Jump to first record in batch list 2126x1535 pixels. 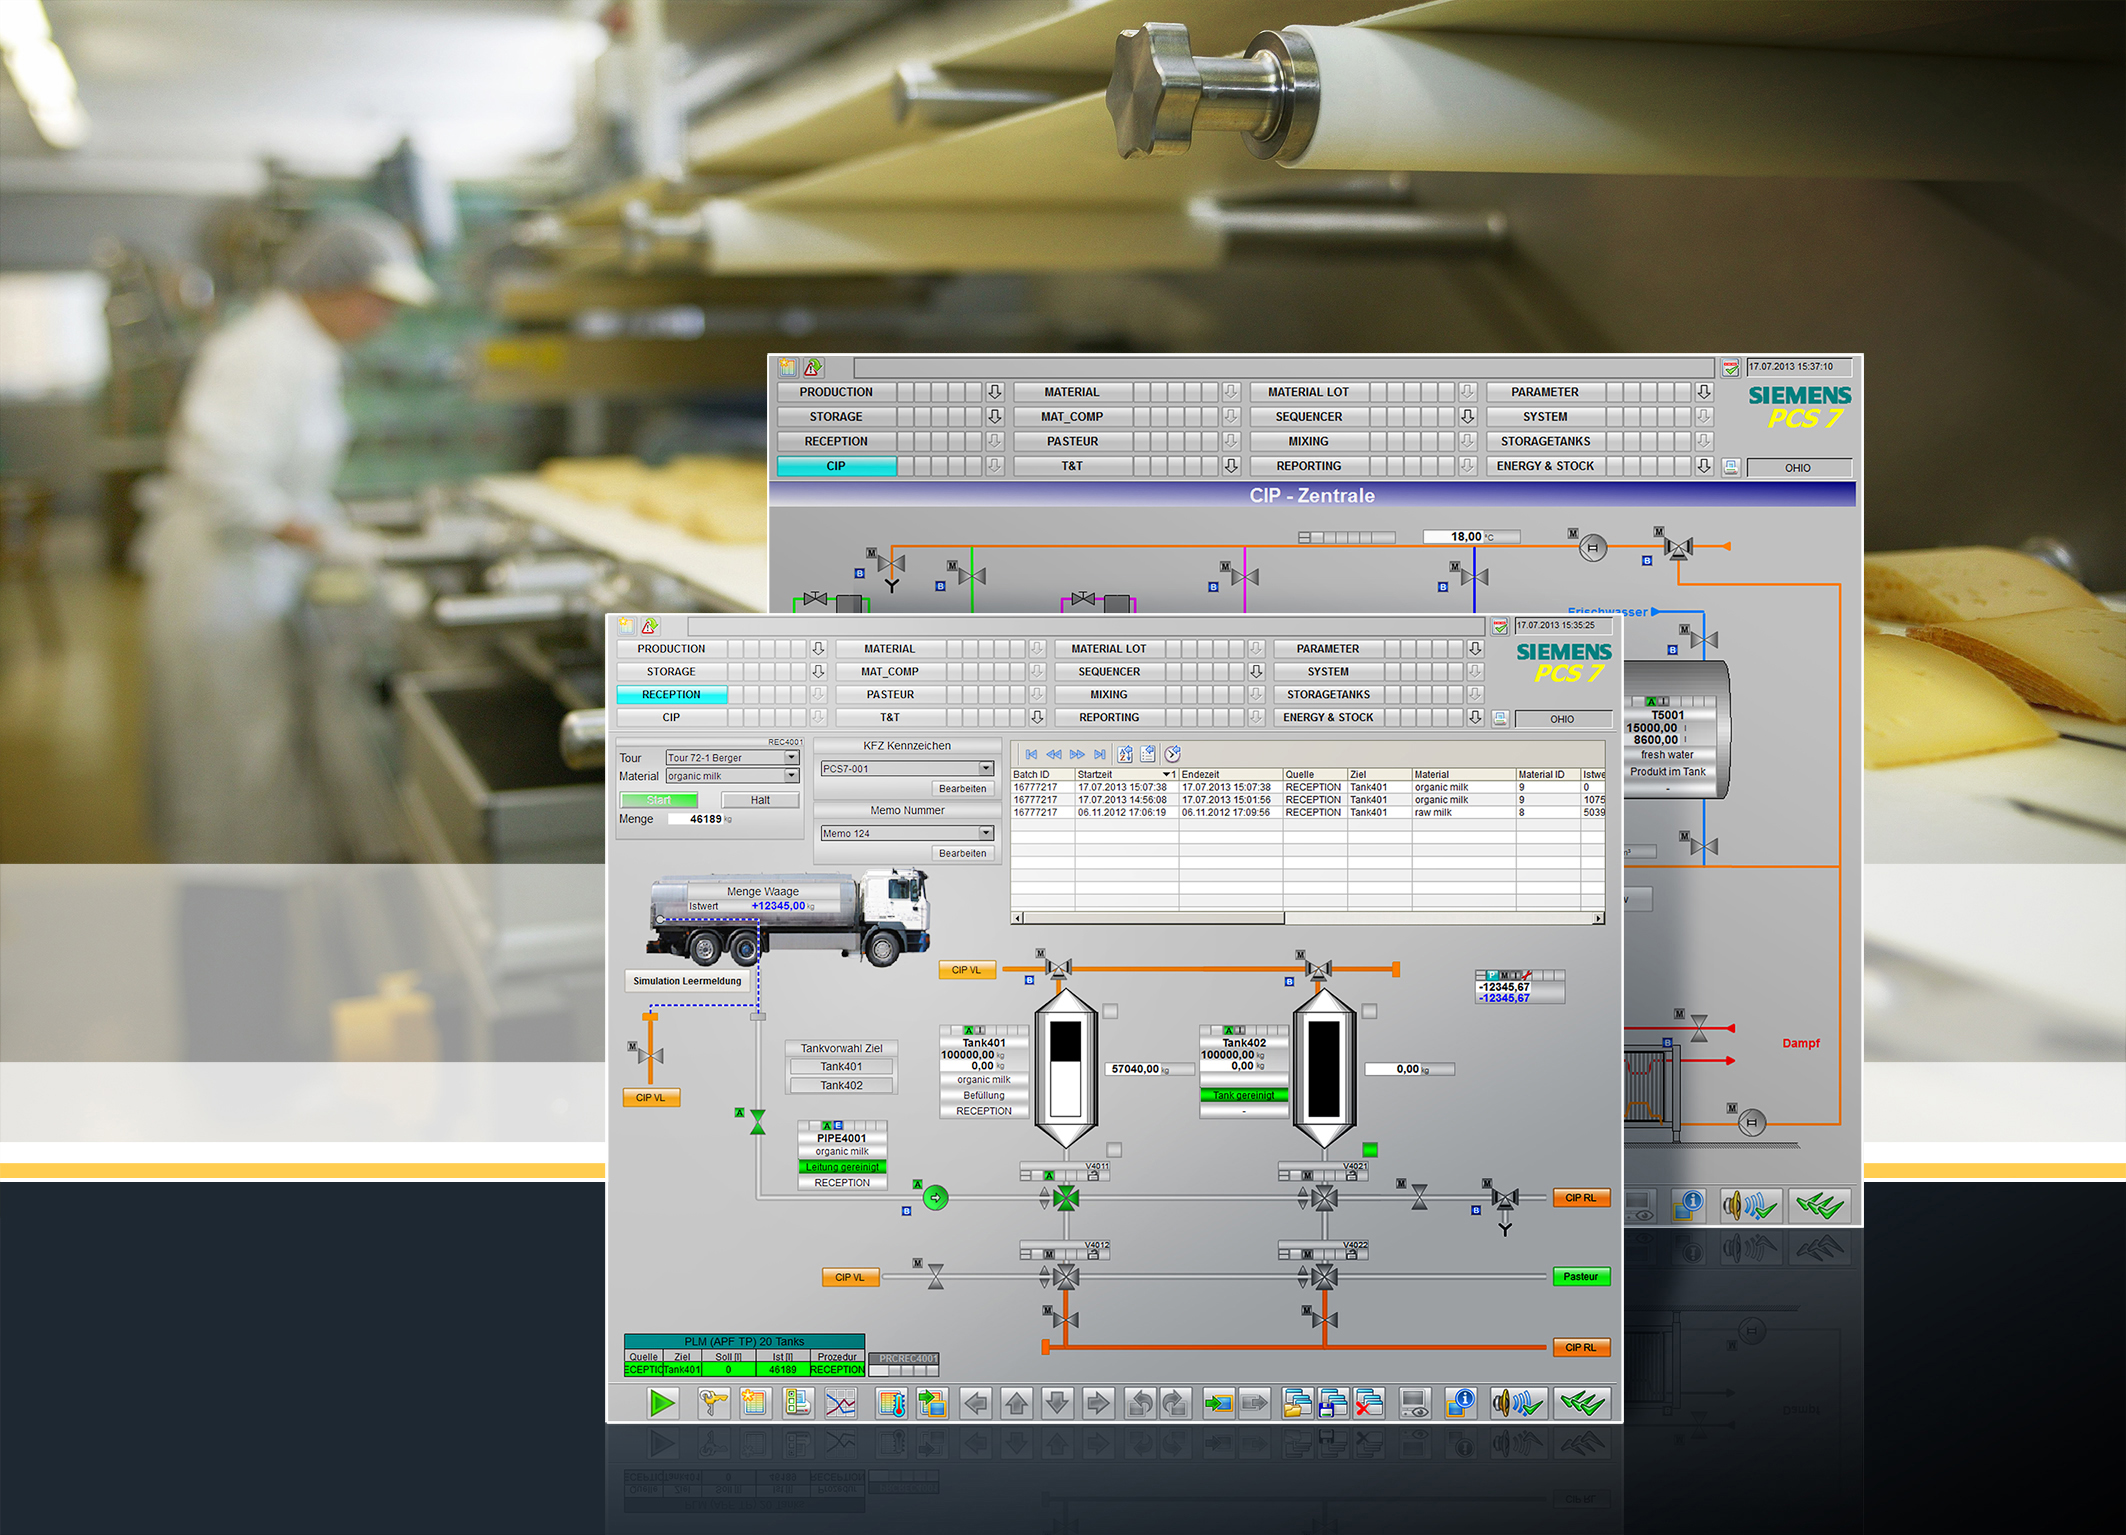point(1031,754)
